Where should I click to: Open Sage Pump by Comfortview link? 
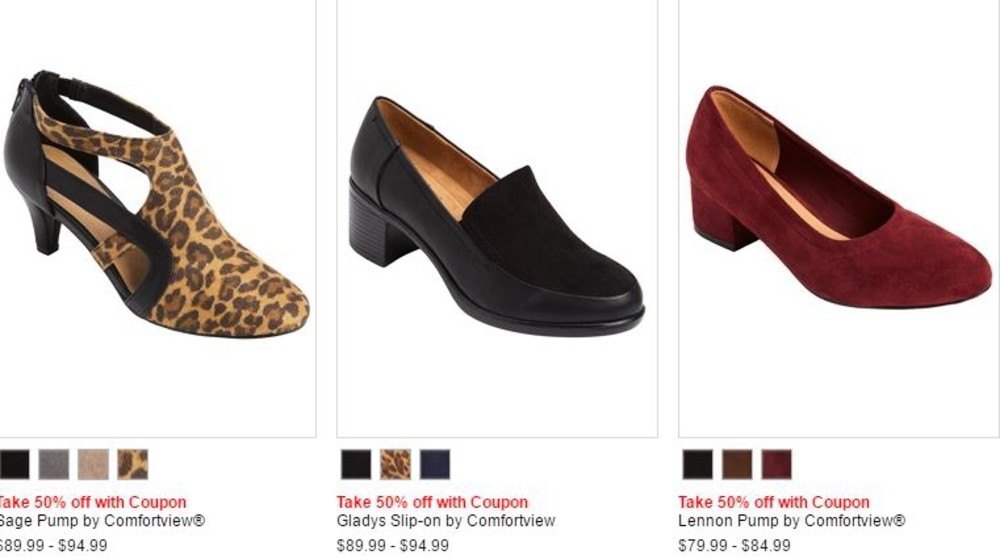click(x=102, y=521)
